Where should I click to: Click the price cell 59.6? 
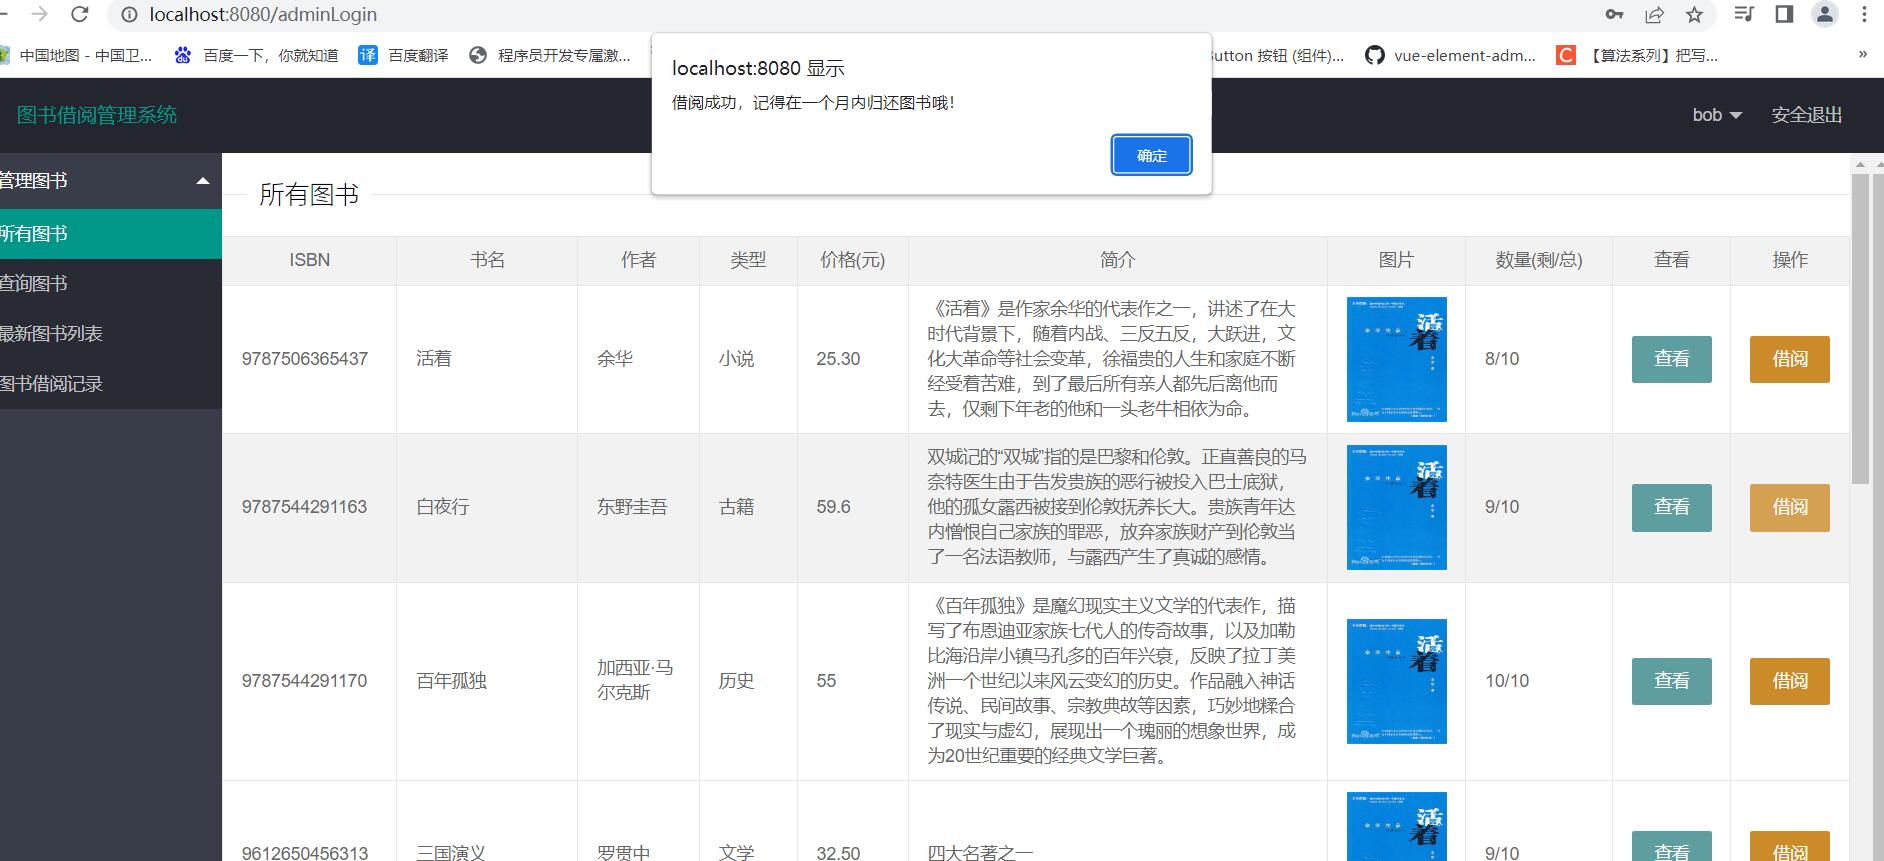point(833,507)
